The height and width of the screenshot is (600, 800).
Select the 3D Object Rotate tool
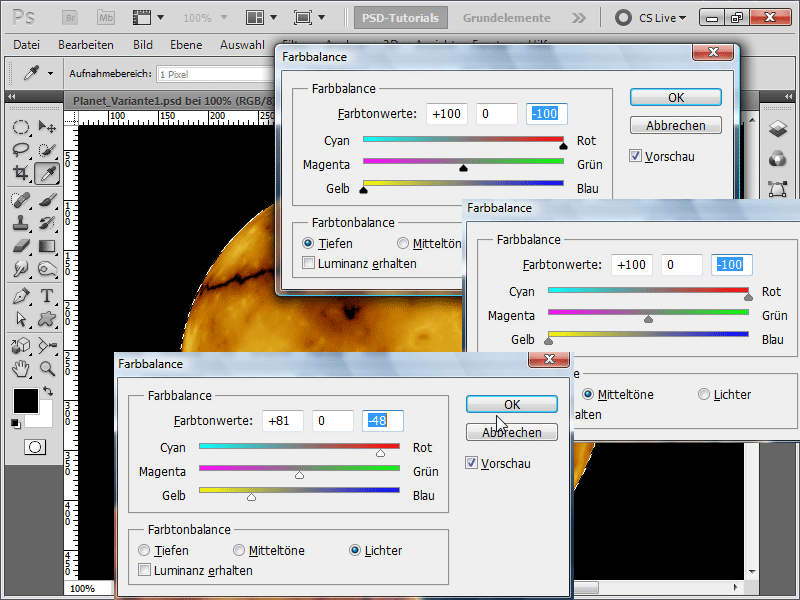coord(20,345)
